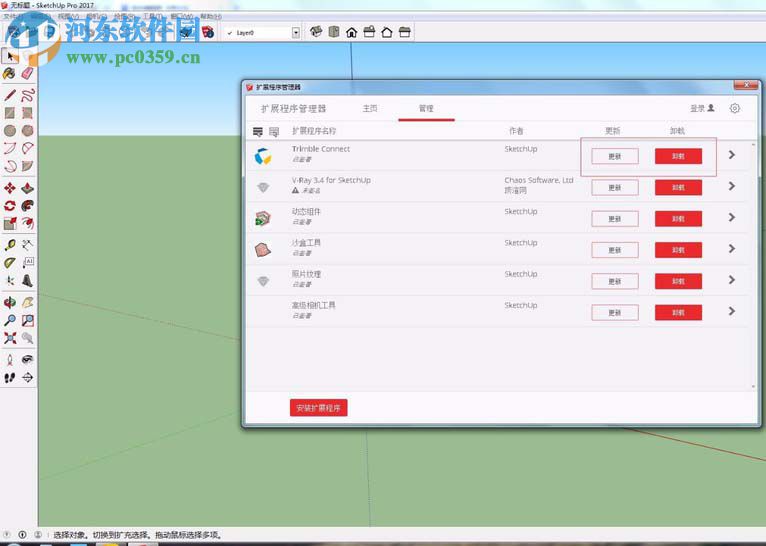Activate the Position Camera tool
766x546 pixels.
[10, 360]
